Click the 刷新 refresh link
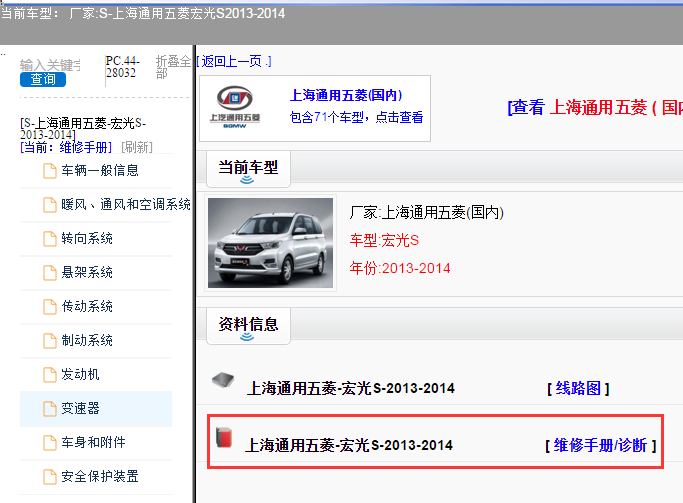This screenshot has height=503, width=683. 137,147
